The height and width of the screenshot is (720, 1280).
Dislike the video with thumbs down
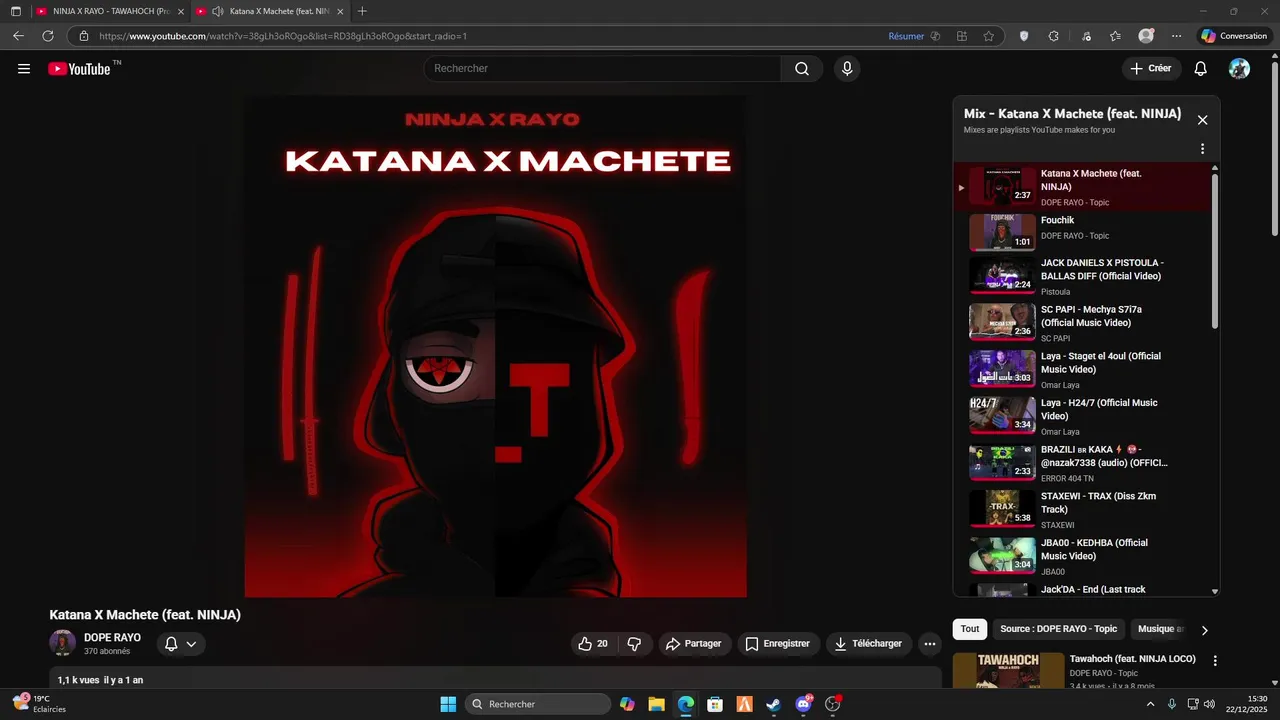point(634,644)
